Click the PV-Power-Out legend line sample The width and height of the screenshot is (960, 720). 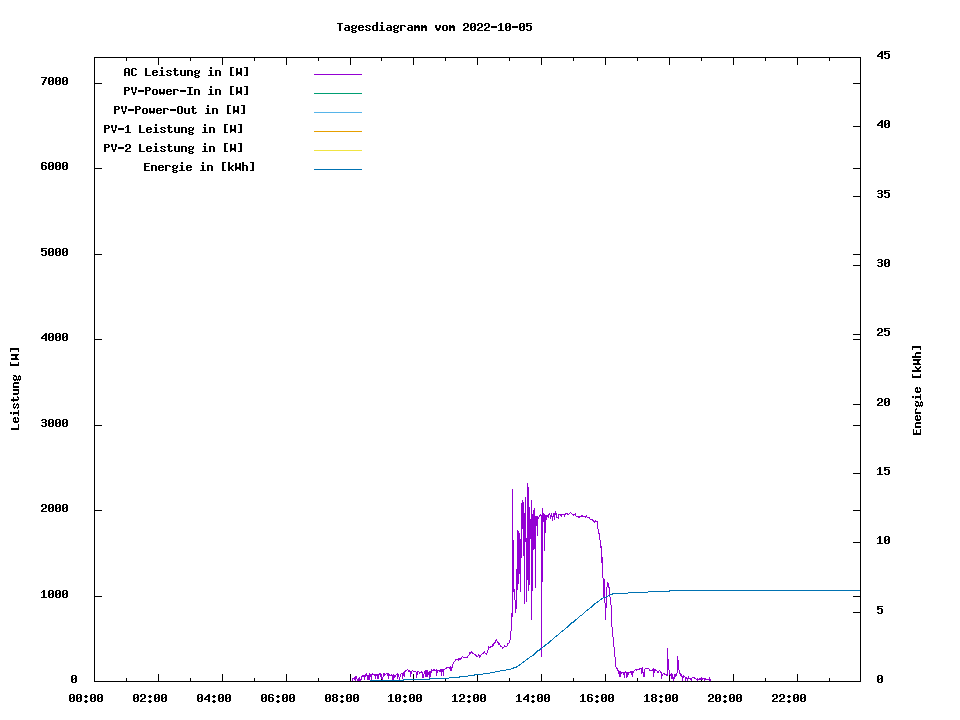(337, 112)
